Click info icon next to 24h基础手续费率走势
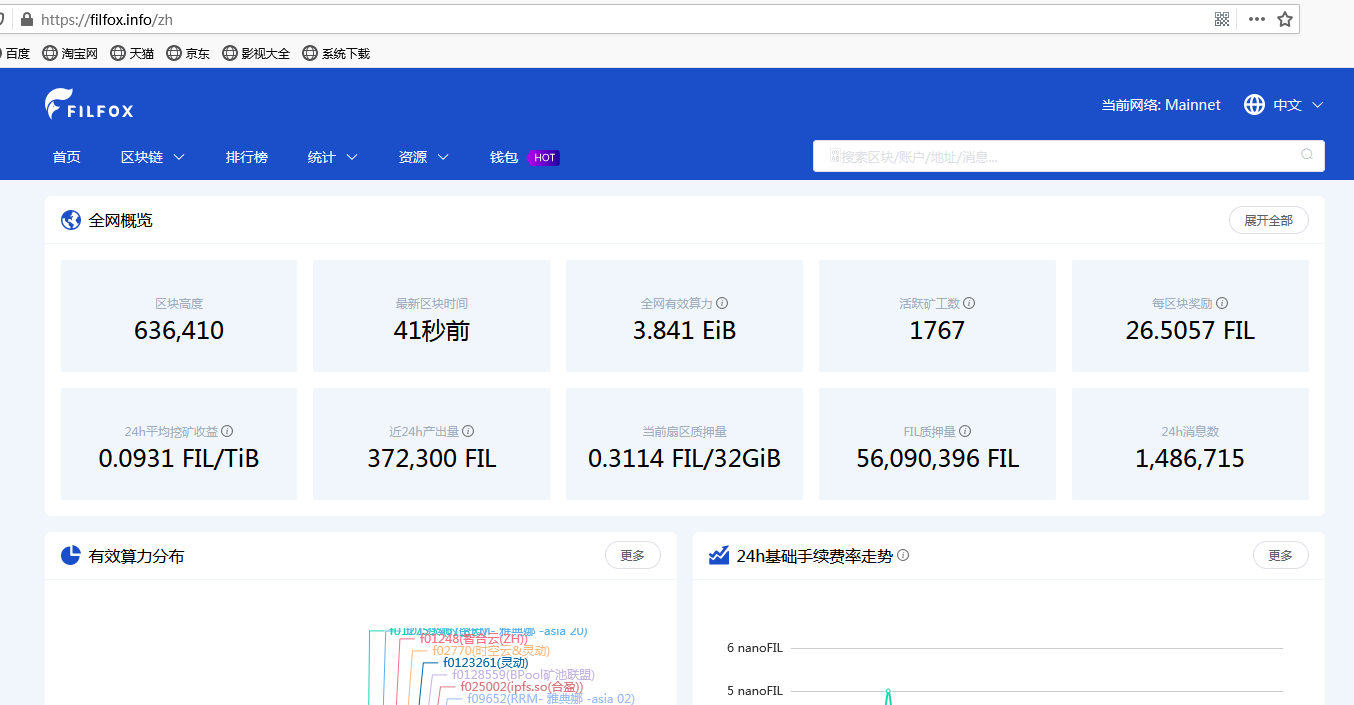Screen dimensions: 1354x705 coord(903,555)
